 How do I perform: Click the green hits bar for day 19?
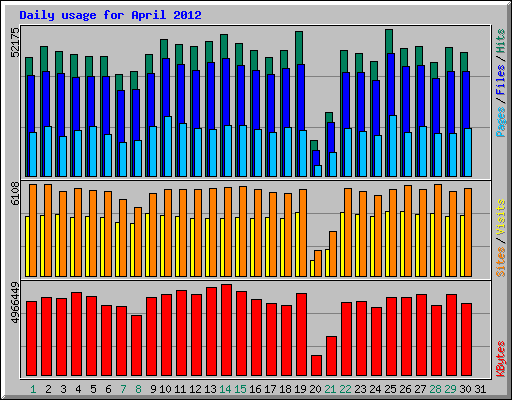click(x=299, y=48)
